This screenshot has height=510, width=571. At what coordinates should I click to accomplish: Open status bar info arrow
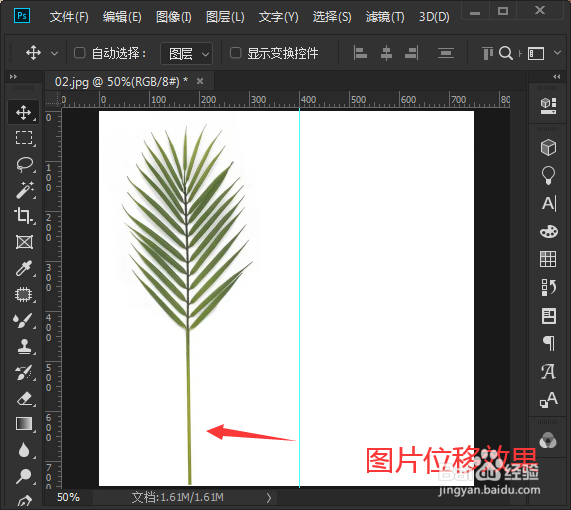[269, 498]
